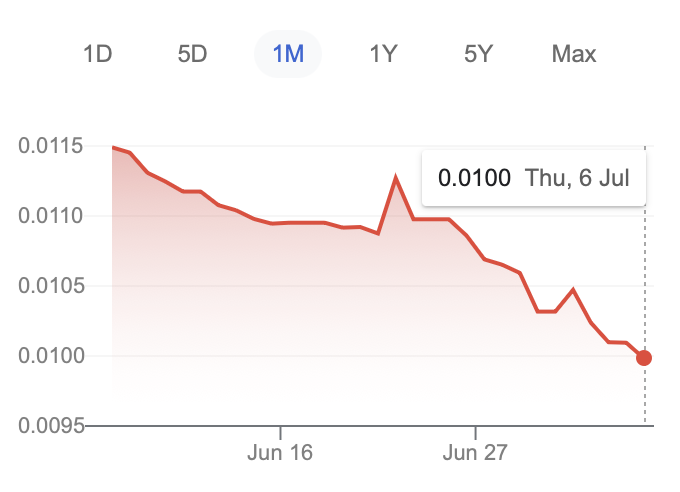The width and height of the screenshot is (680, 492).
Task: Click the red data point marker
Action: 644,358
